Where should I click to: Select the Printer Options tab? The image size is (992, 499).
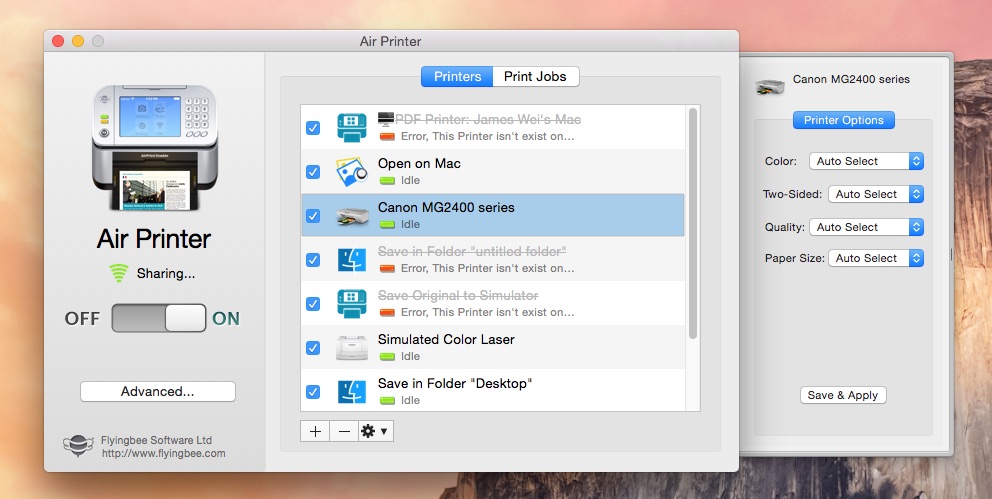[x=843, y=120]
